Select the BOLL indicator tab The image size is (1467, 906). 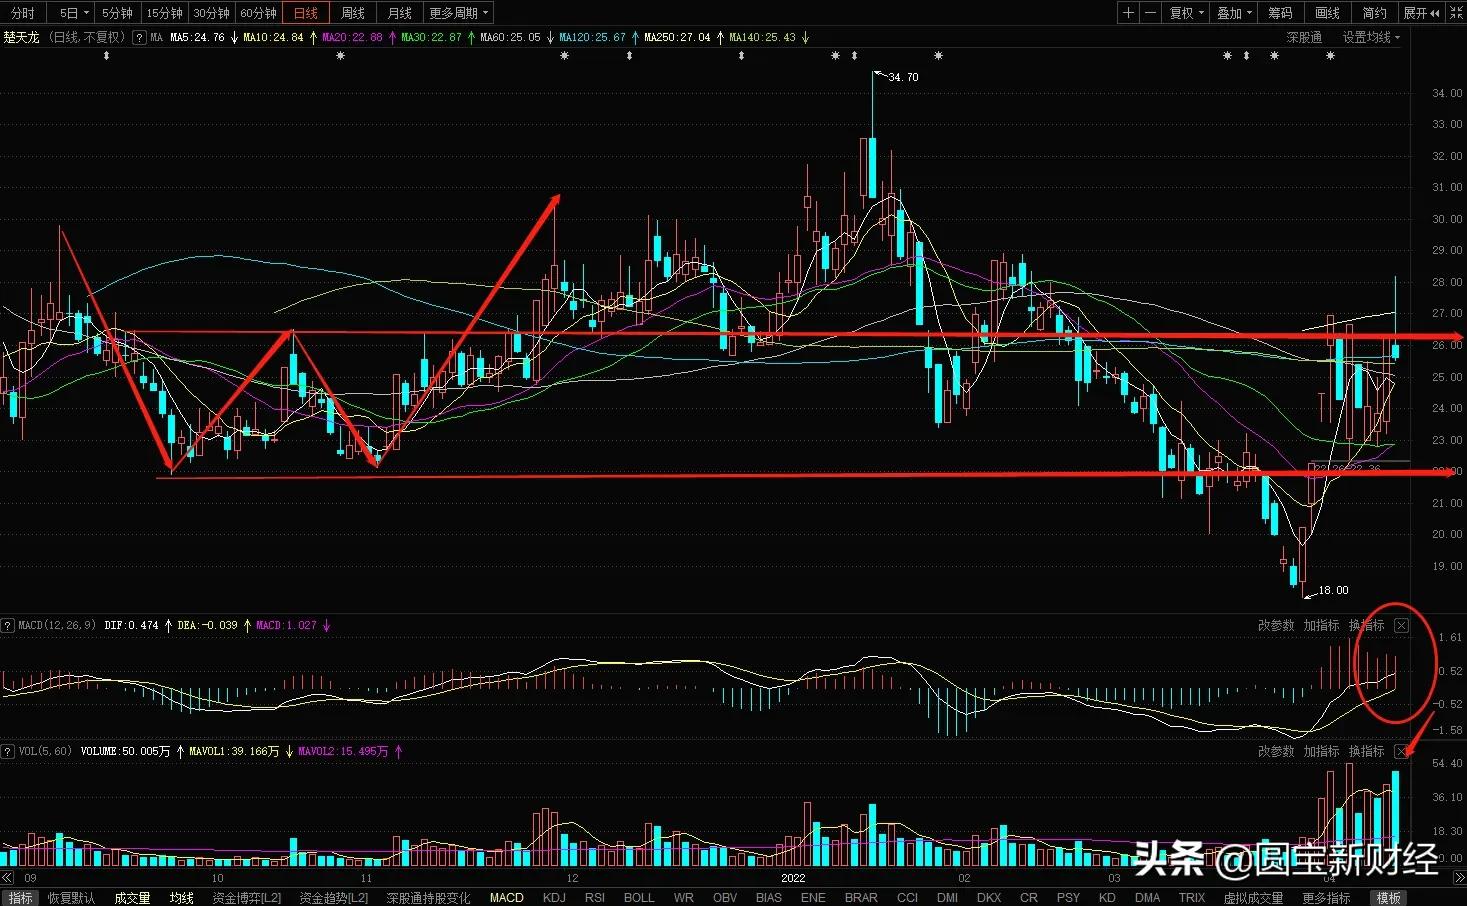coord(639,898)
